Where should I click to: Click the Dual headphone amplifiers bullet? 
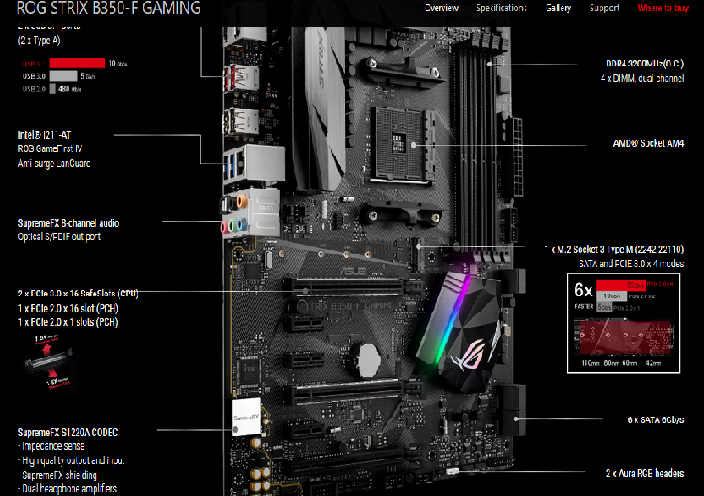click(67, 488)
